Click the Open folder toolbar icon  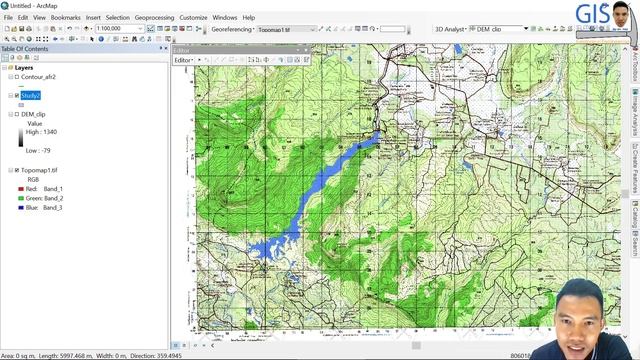pos(14,29)
